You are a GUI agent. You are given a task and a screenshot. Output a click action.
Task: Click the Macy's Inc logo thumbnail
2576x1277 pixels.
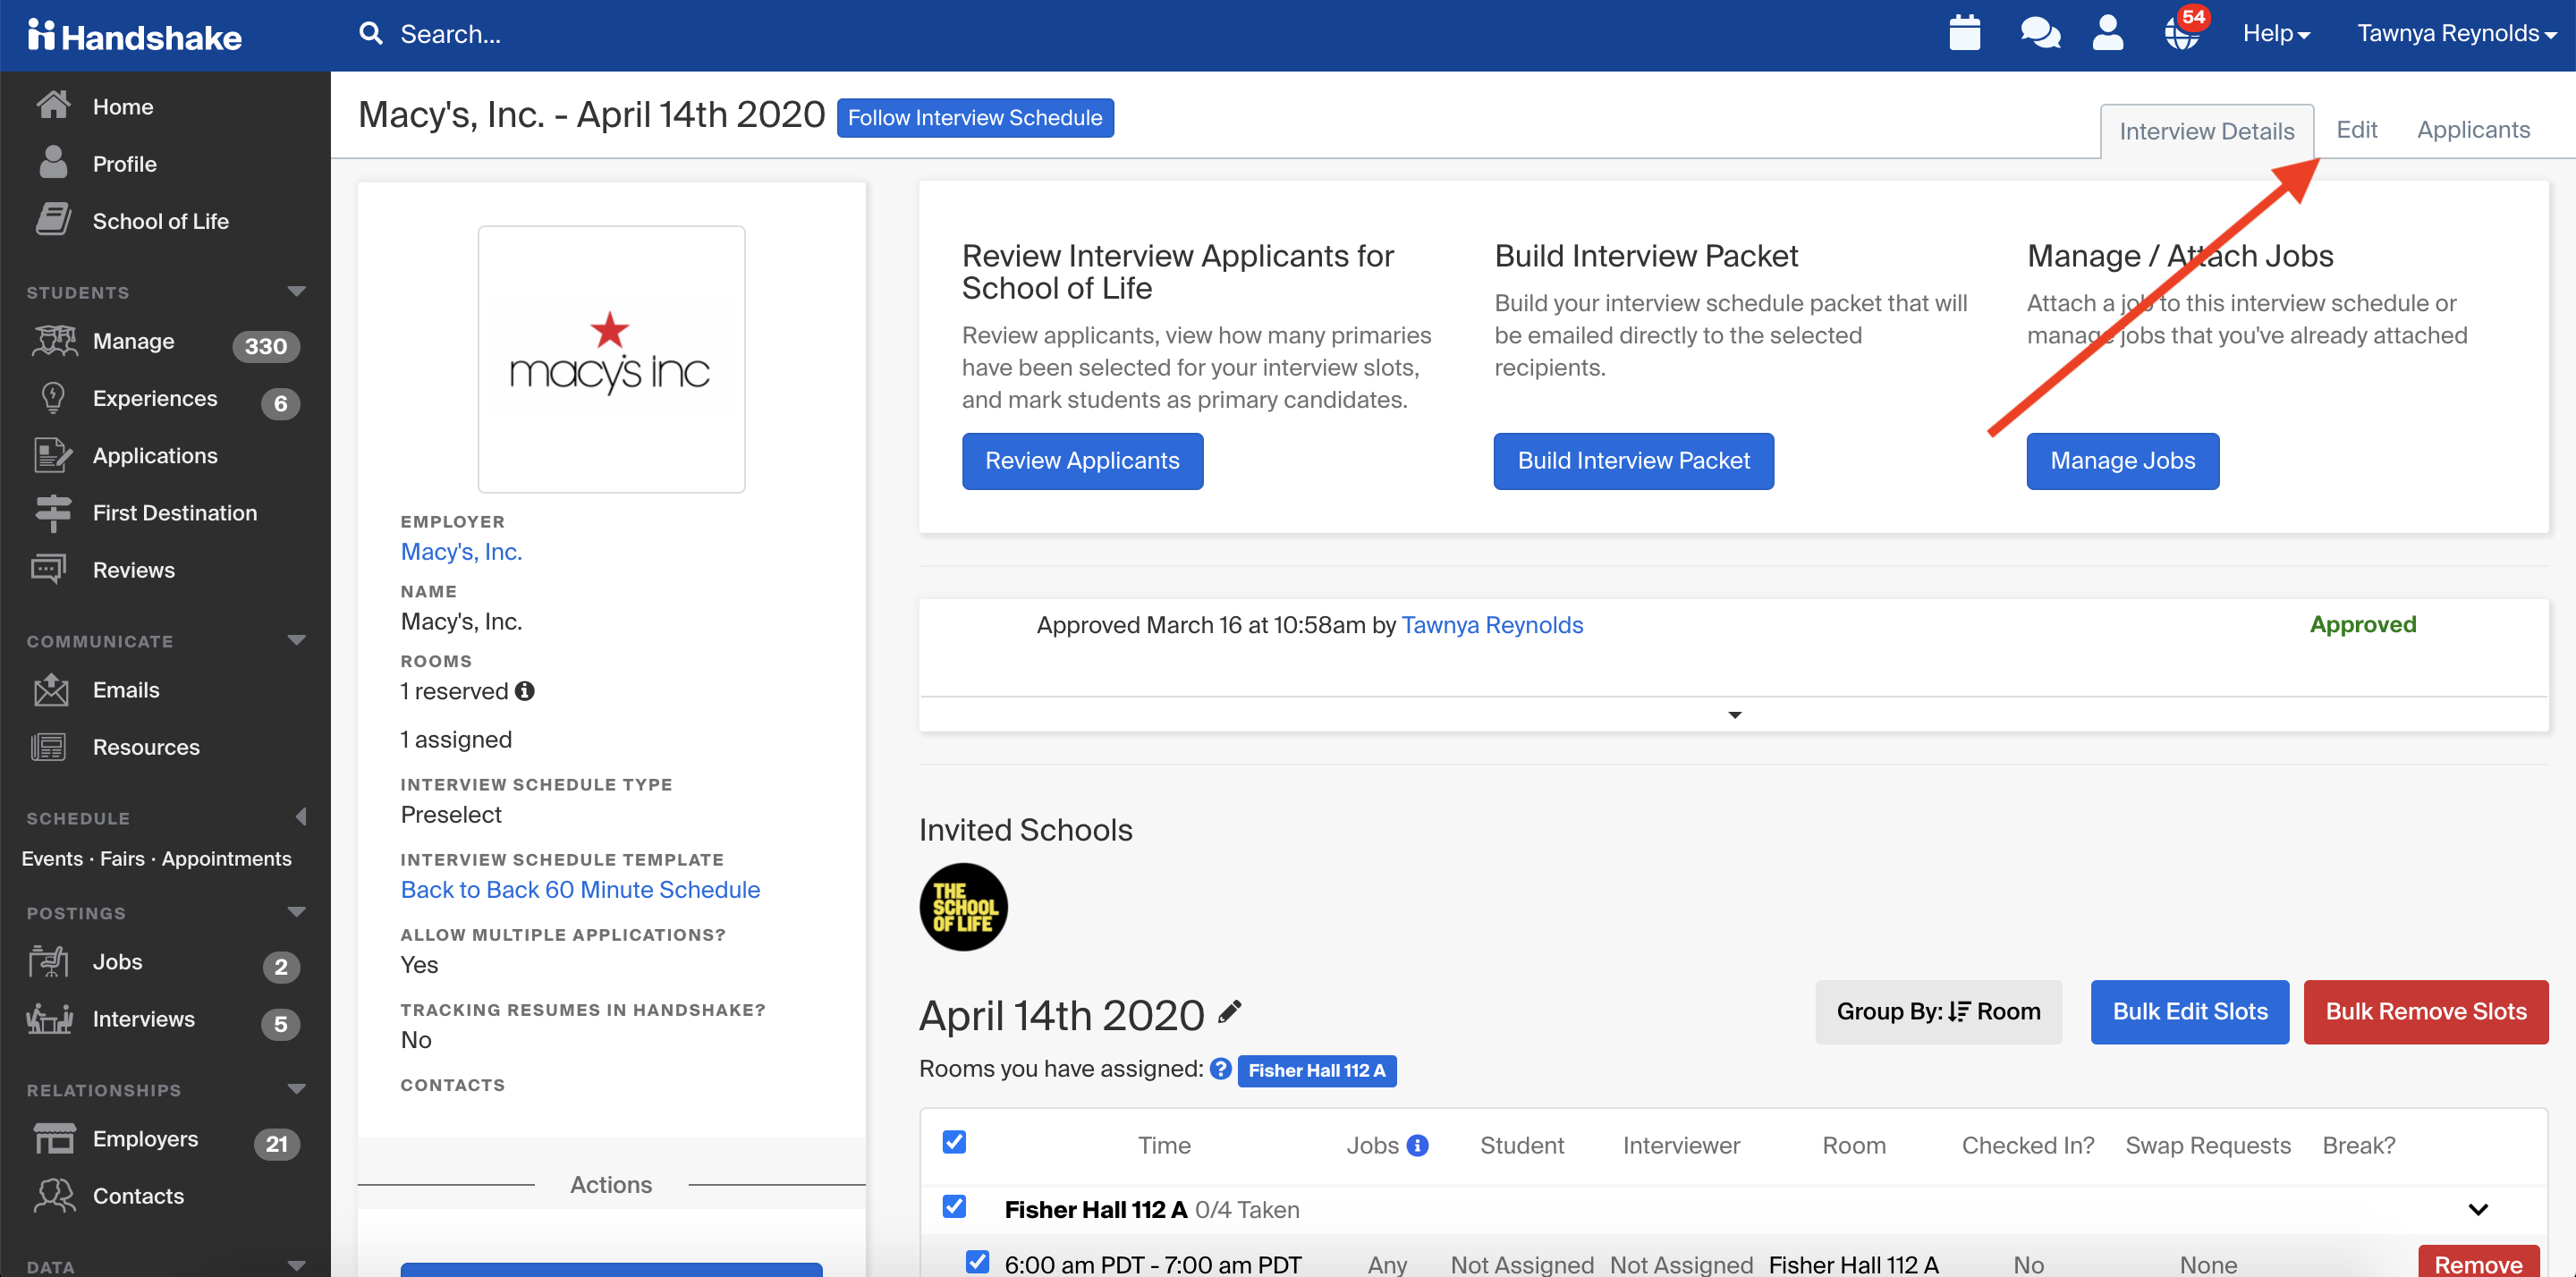point(611,359)
